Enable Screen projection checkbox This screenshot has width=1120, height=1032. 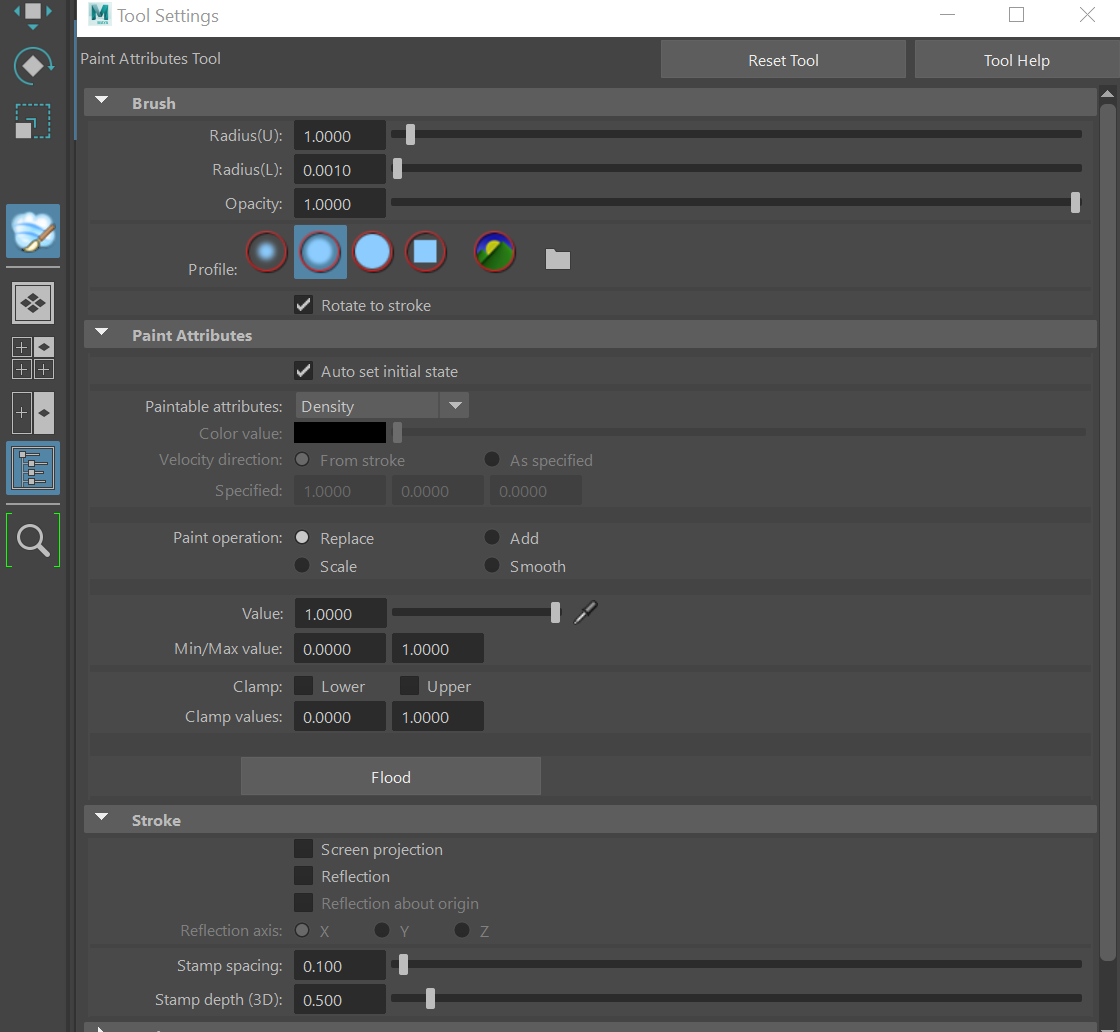tap(304, 848)
